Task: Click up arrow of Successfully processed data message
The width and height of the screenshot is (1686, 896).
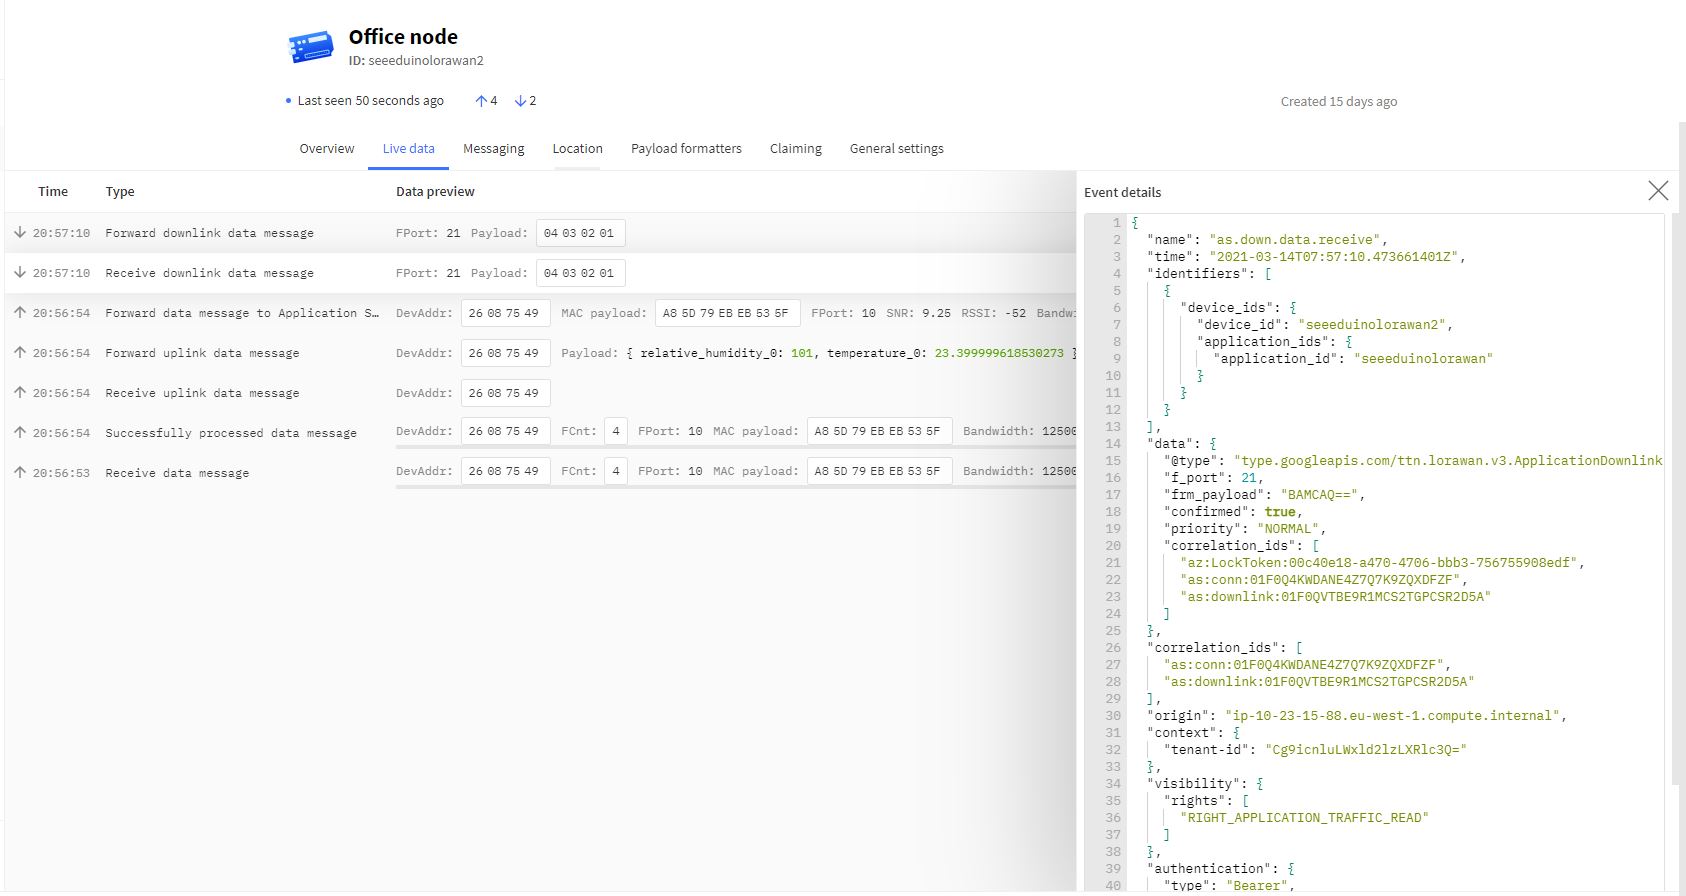Action: point(19,432)
